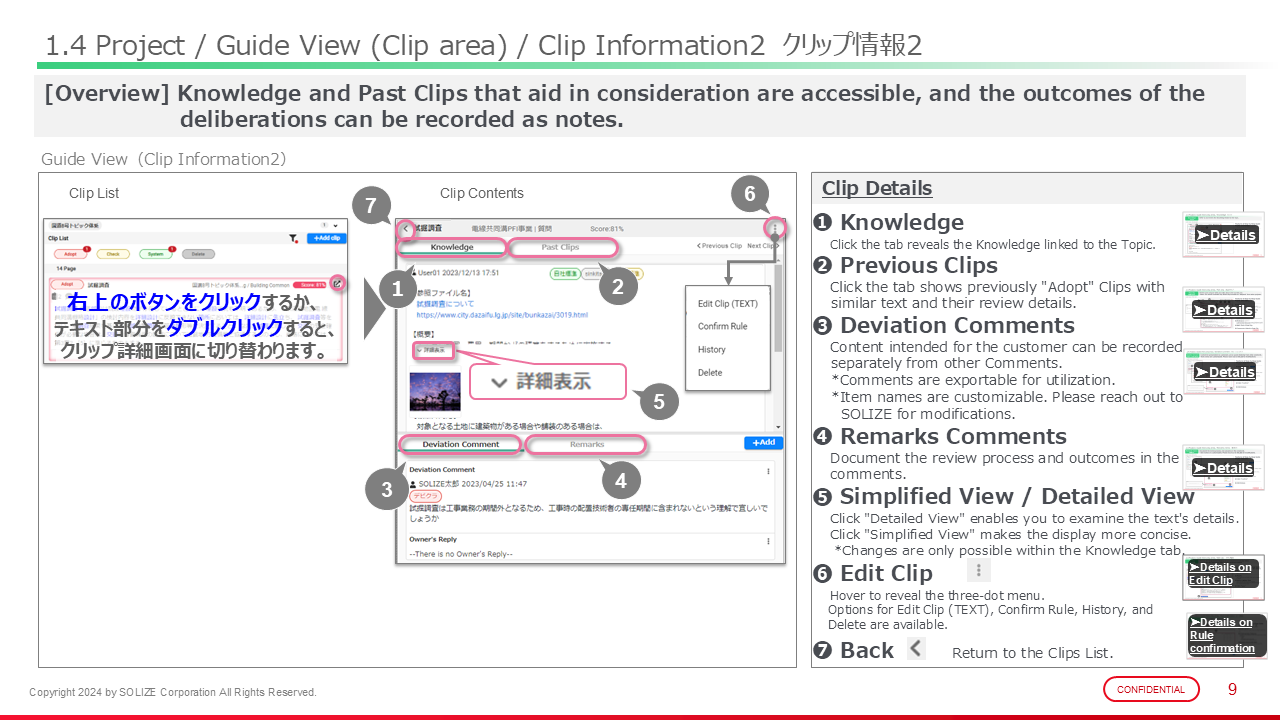Open three-dot menu beside Deviation Comment entry
This screenshot has width=1280, height=720.
coord(768,471)
